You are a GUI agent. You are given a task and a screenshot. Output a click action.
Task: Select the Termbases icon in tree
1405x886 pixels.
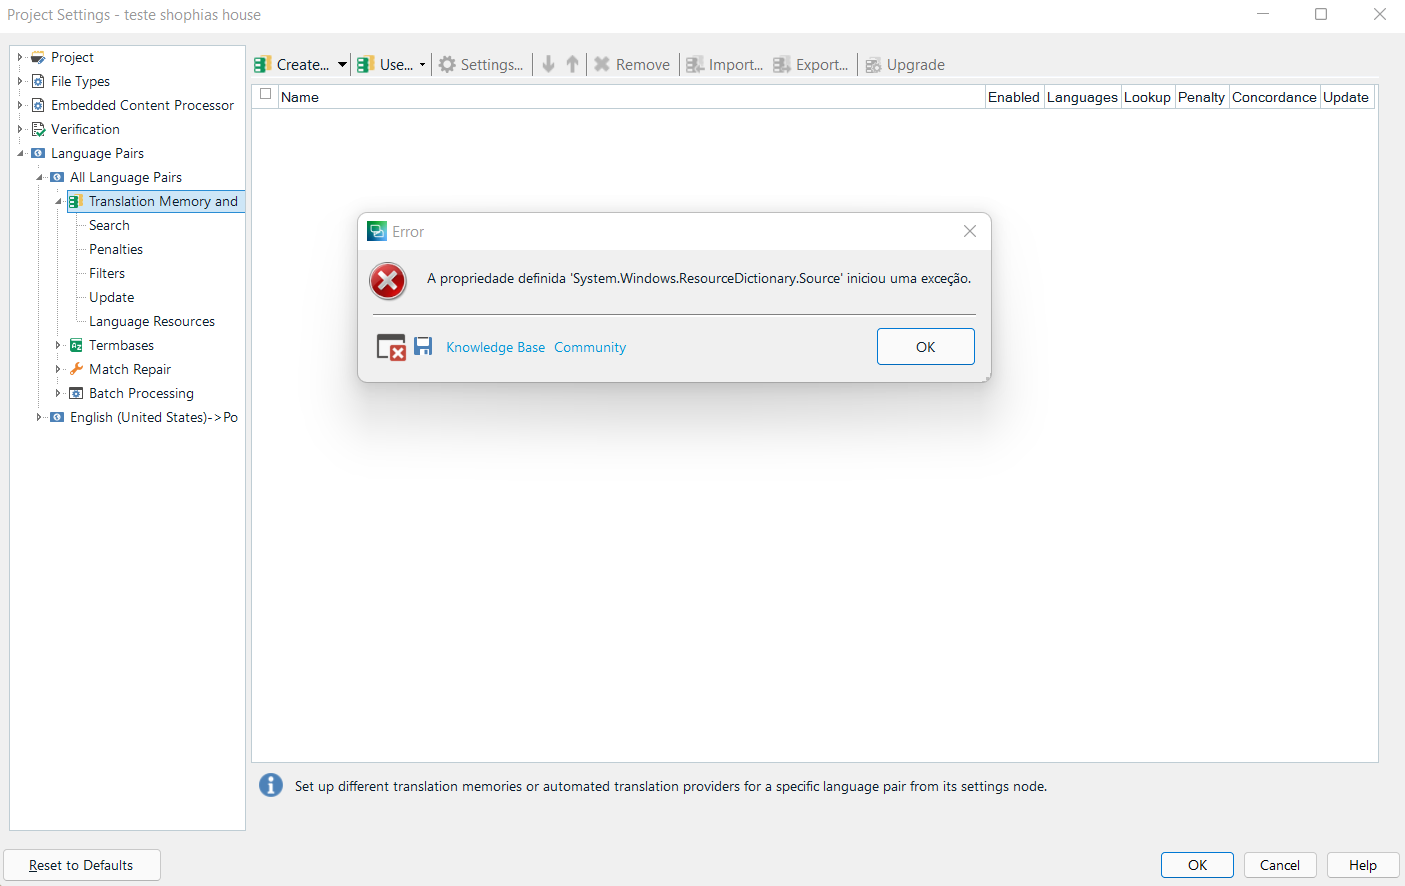[76, 345]
